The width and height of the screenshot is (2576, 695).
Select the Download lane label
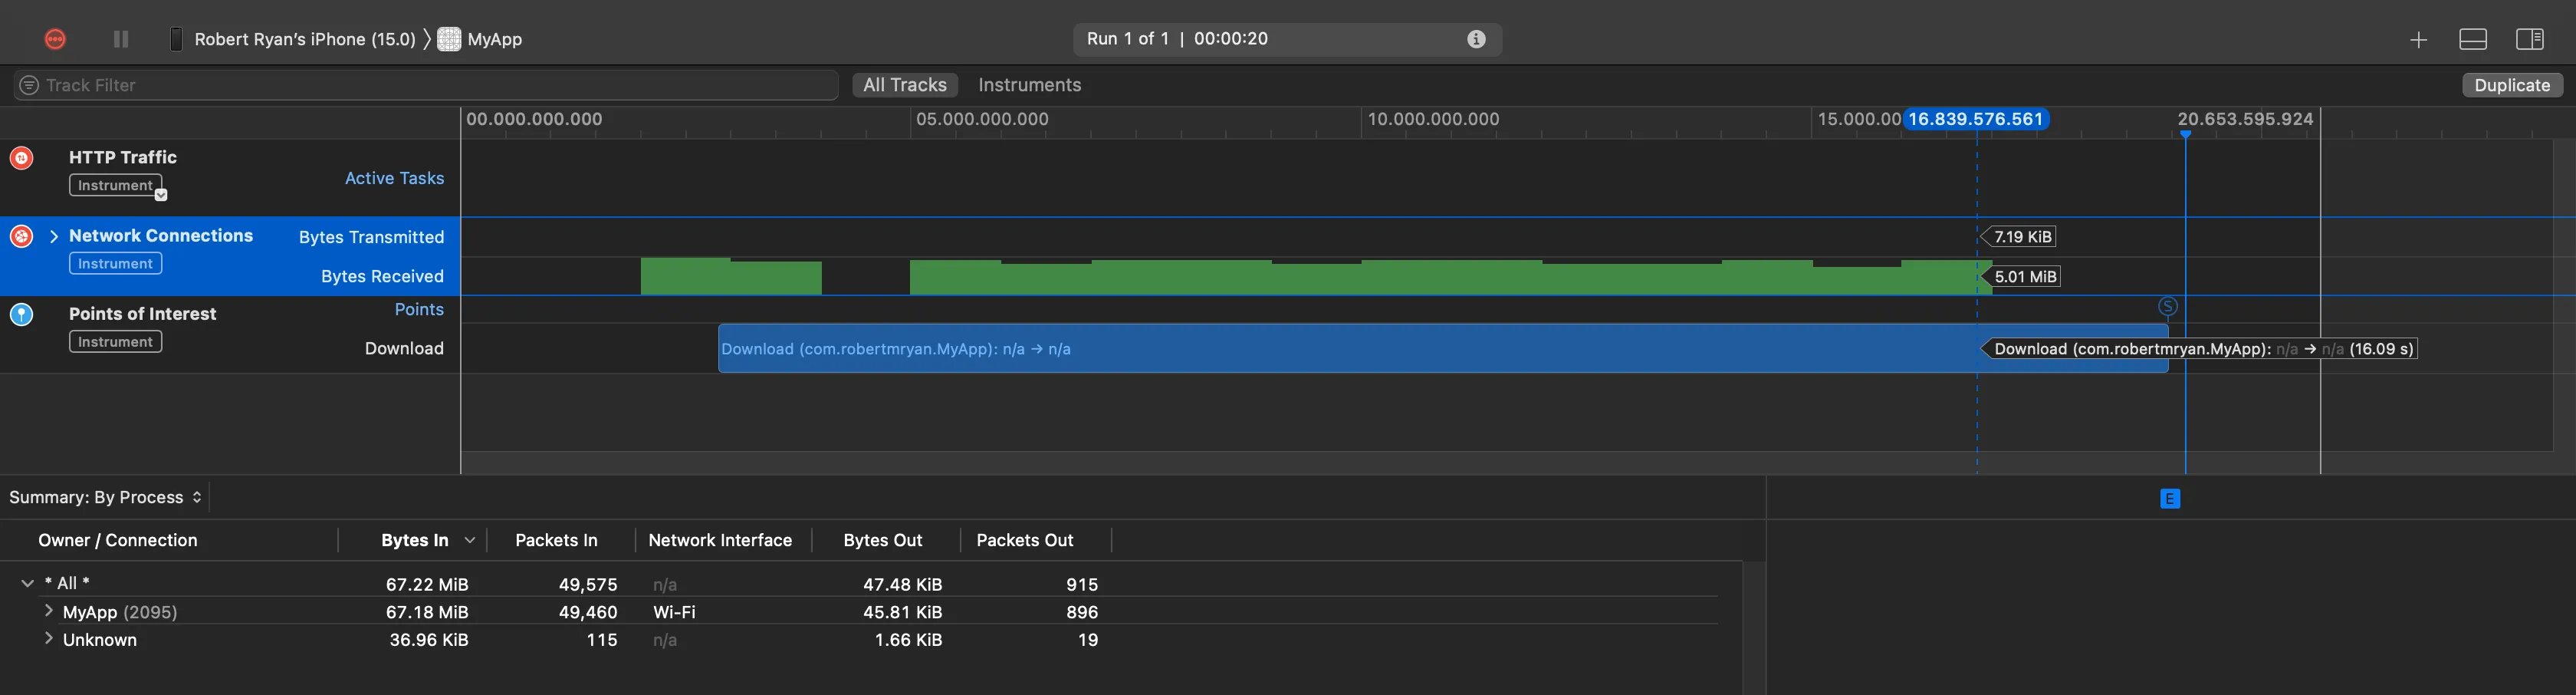404,348
